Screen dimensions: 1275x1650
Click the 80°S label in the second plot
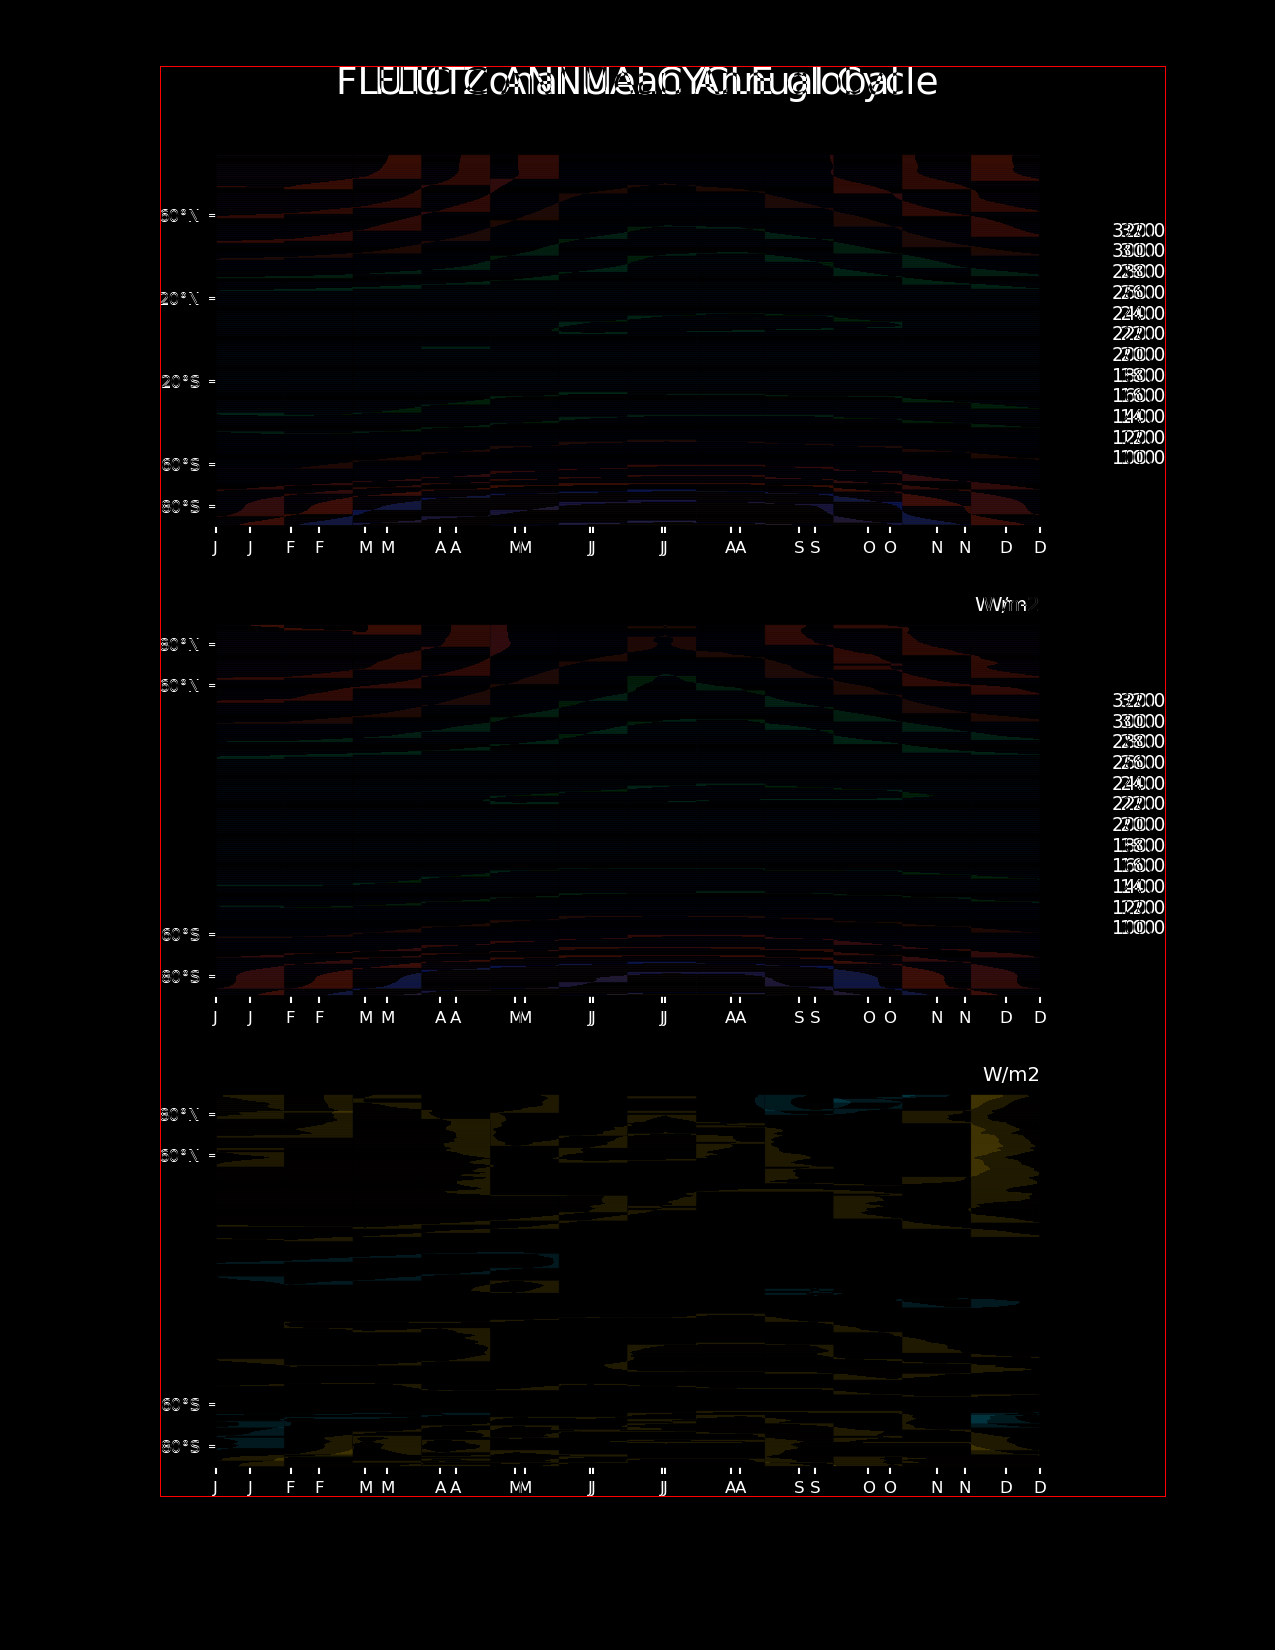(180, 977)
